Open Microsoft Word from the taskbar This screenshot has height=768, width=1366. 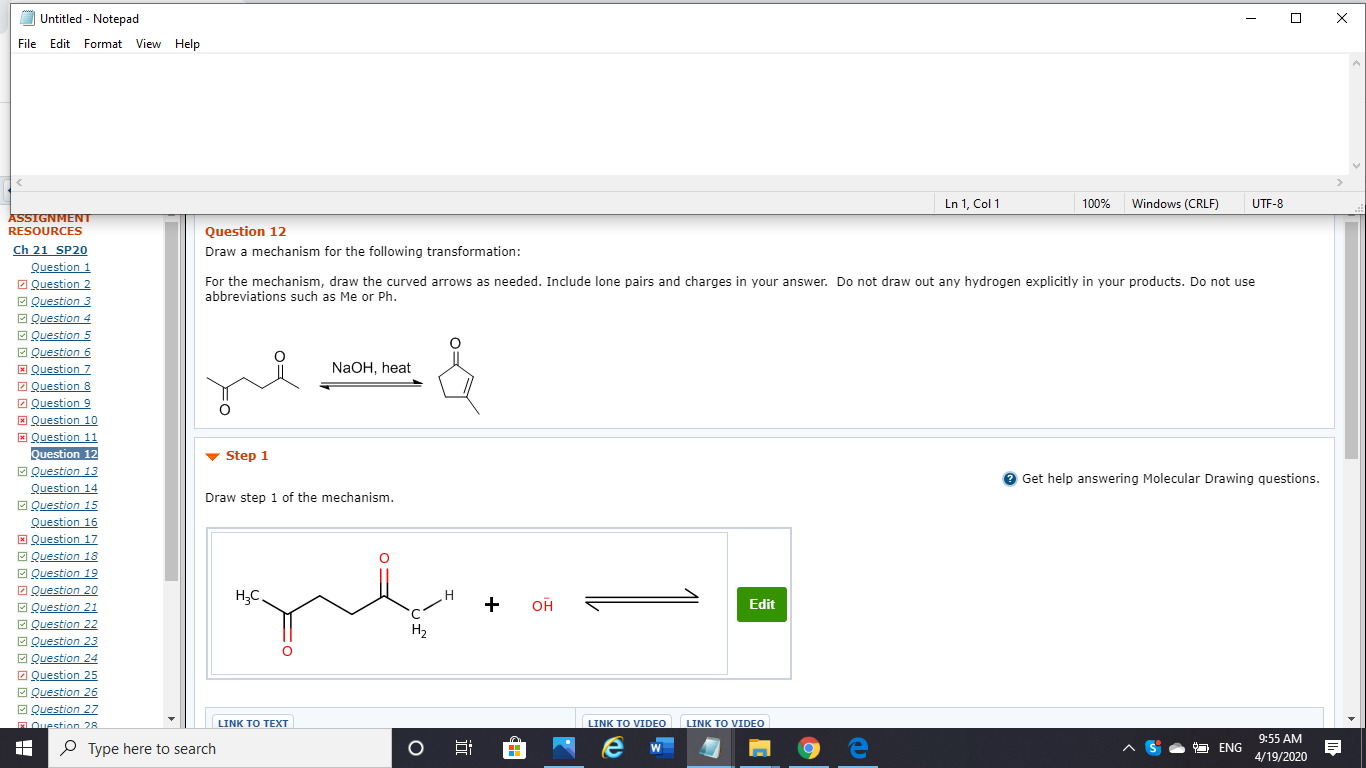point(661,748)
